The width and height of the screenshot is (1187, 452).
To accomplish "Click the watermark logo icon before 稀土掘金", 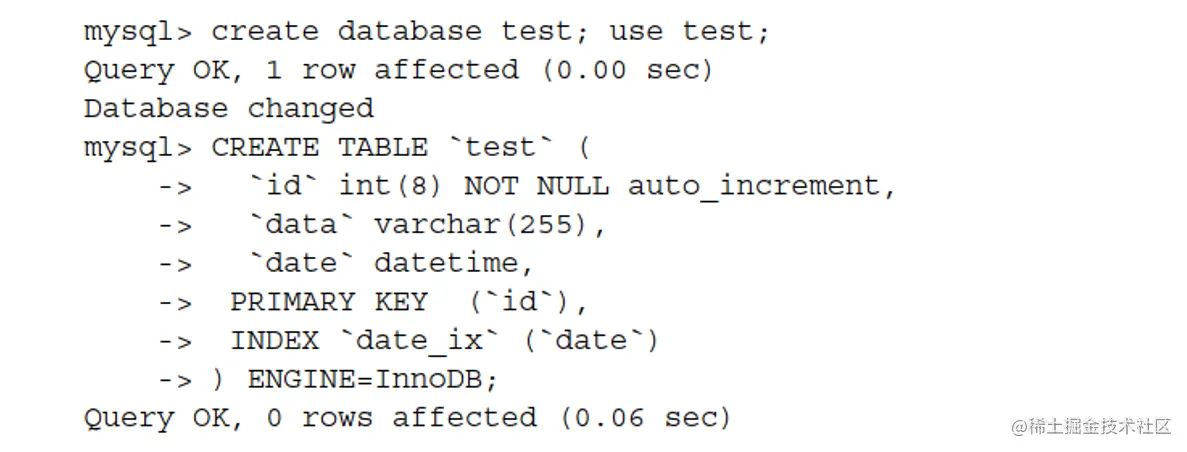I will coord(1020,427).
